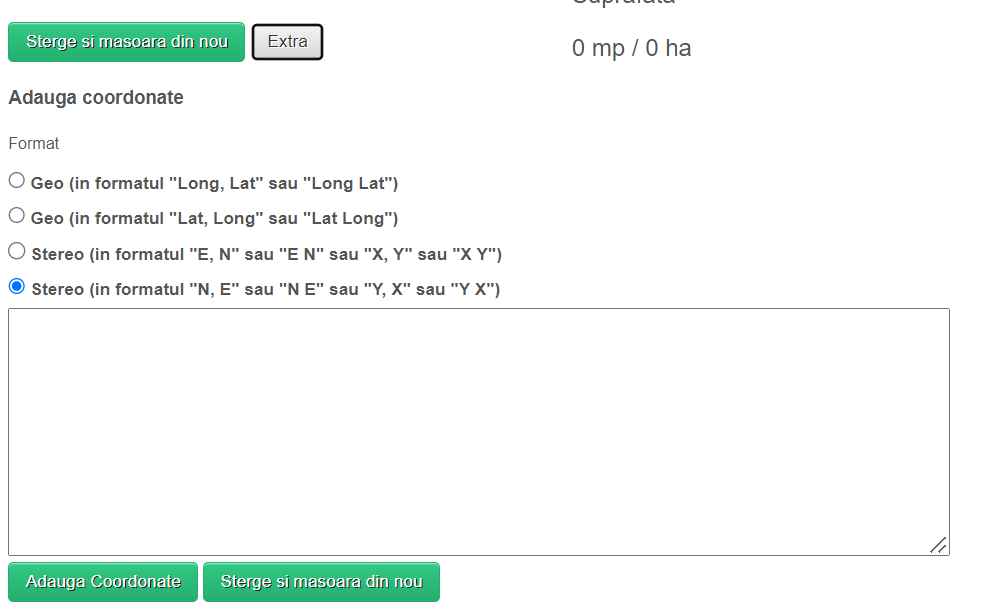Focus the empty coordinates text area

tap(478, 431)
